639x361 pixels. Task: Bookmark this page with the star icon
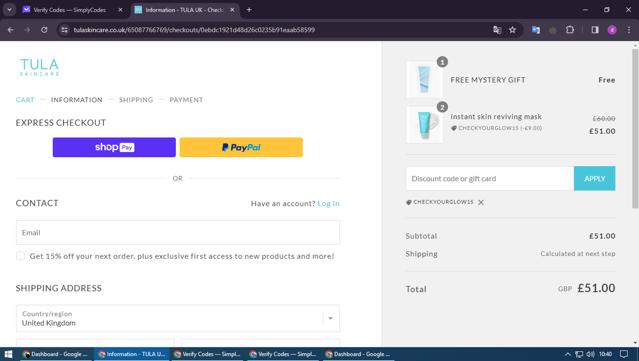click(512, 30)
